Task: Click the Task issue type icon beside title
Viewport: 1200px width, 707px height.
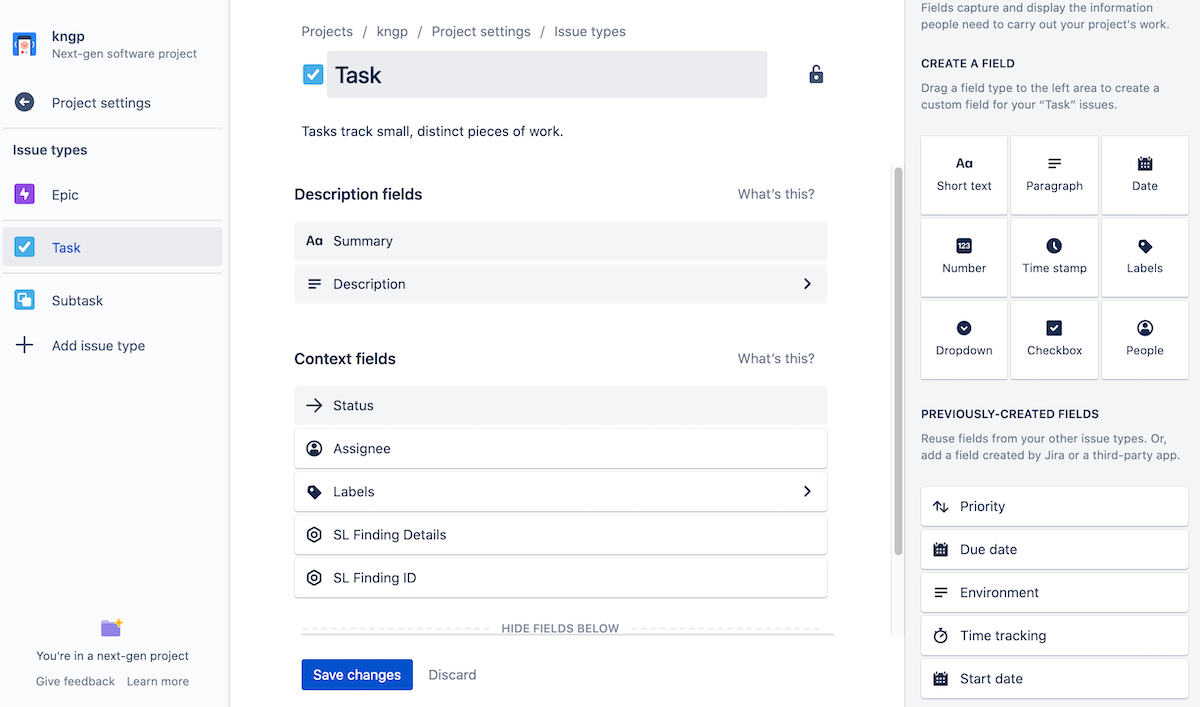Action: (x=313, y=74)
